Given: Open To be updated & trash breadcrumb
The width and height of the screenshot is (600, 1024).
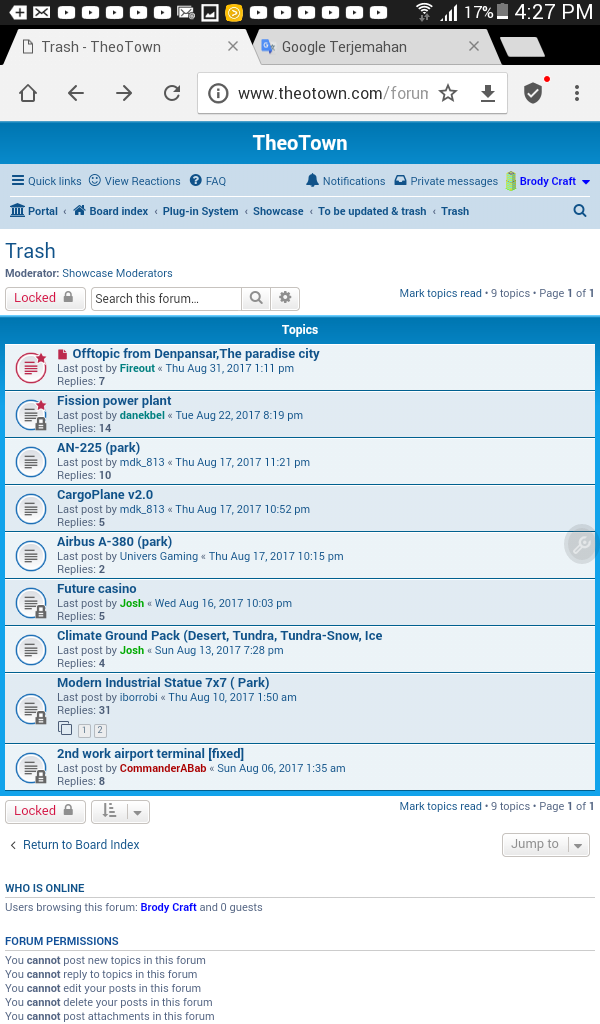Looking at the screenshot, I should point(372,211).
